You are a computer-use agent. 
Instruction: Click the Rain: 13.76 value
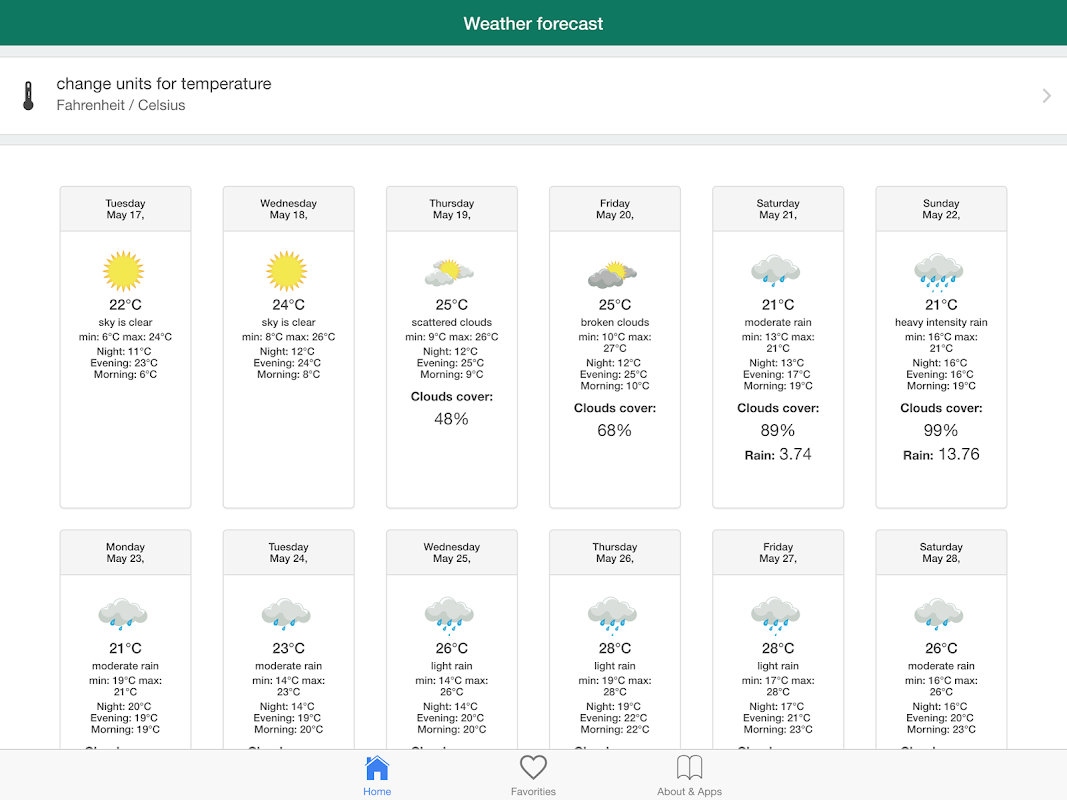[941, 454]
